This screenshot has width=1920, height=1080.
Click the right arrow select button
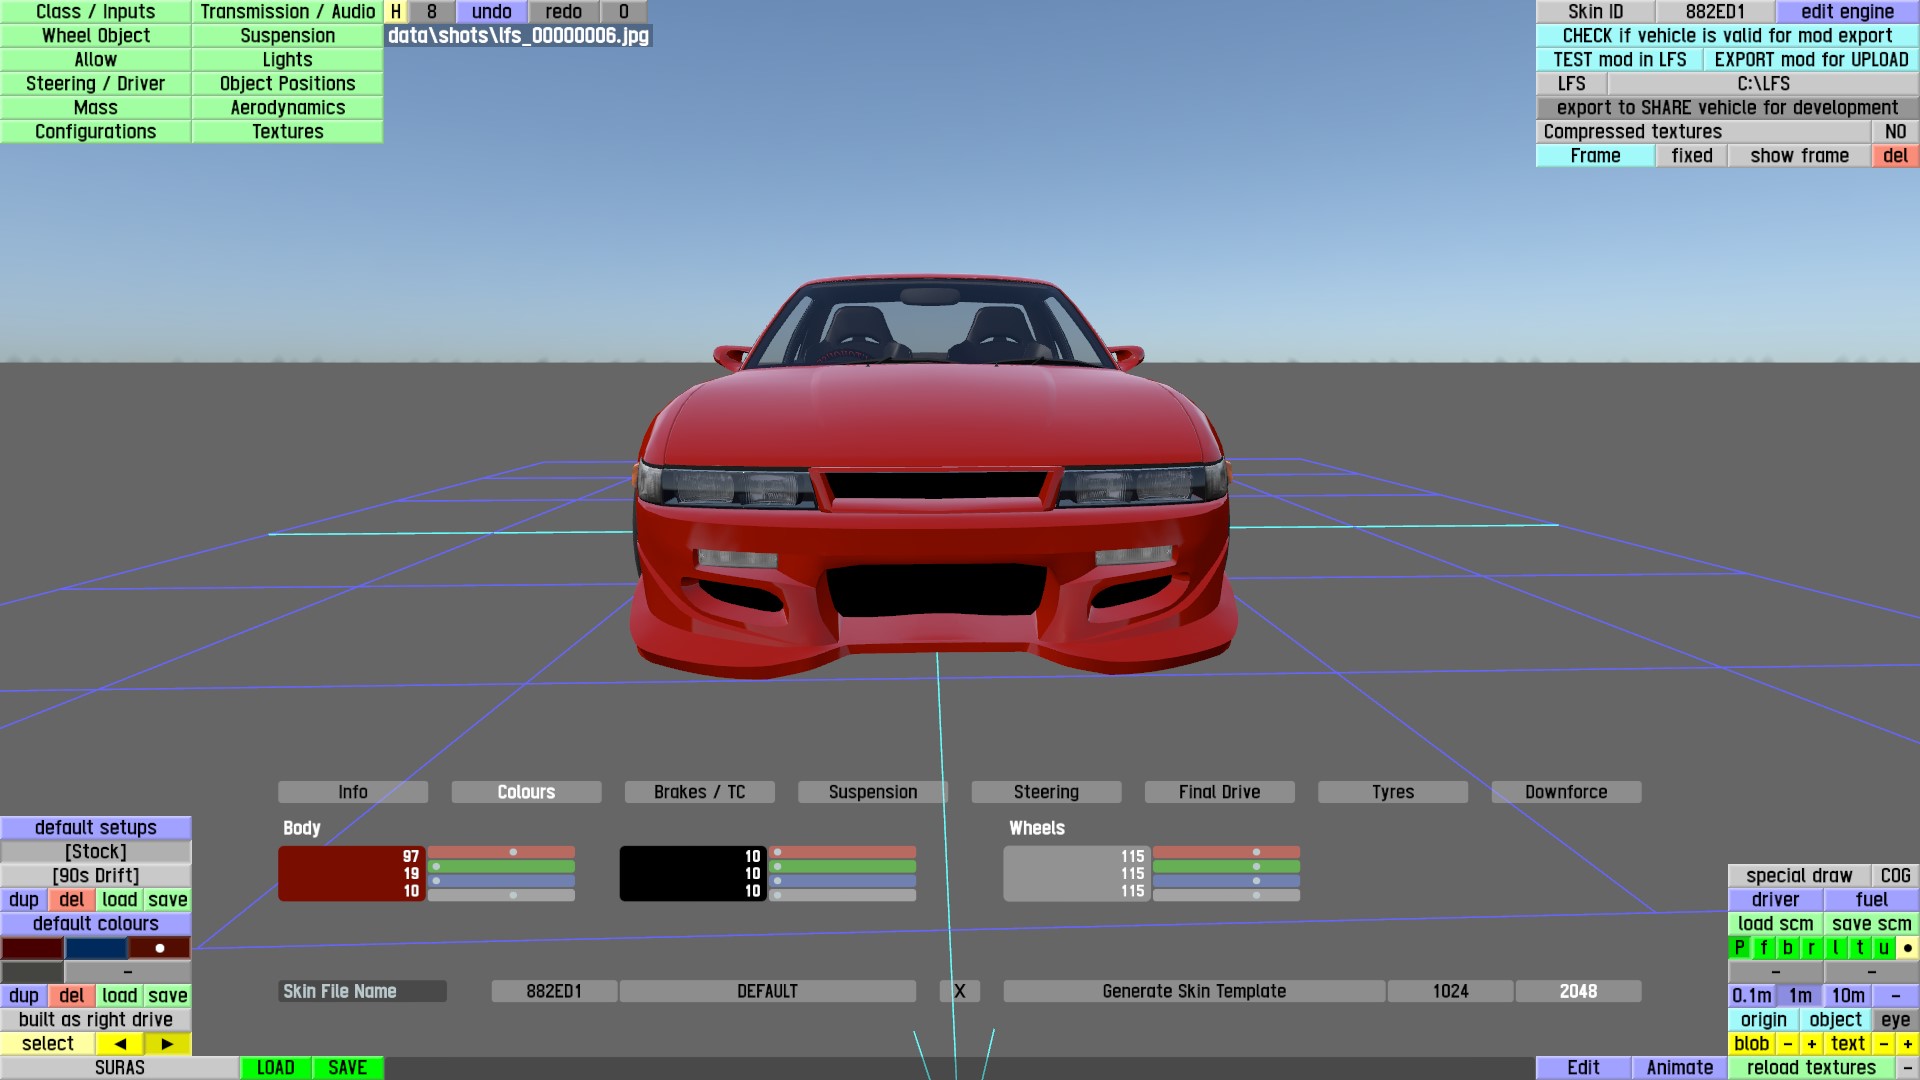pyautogui.click(x=167, y=1043)
